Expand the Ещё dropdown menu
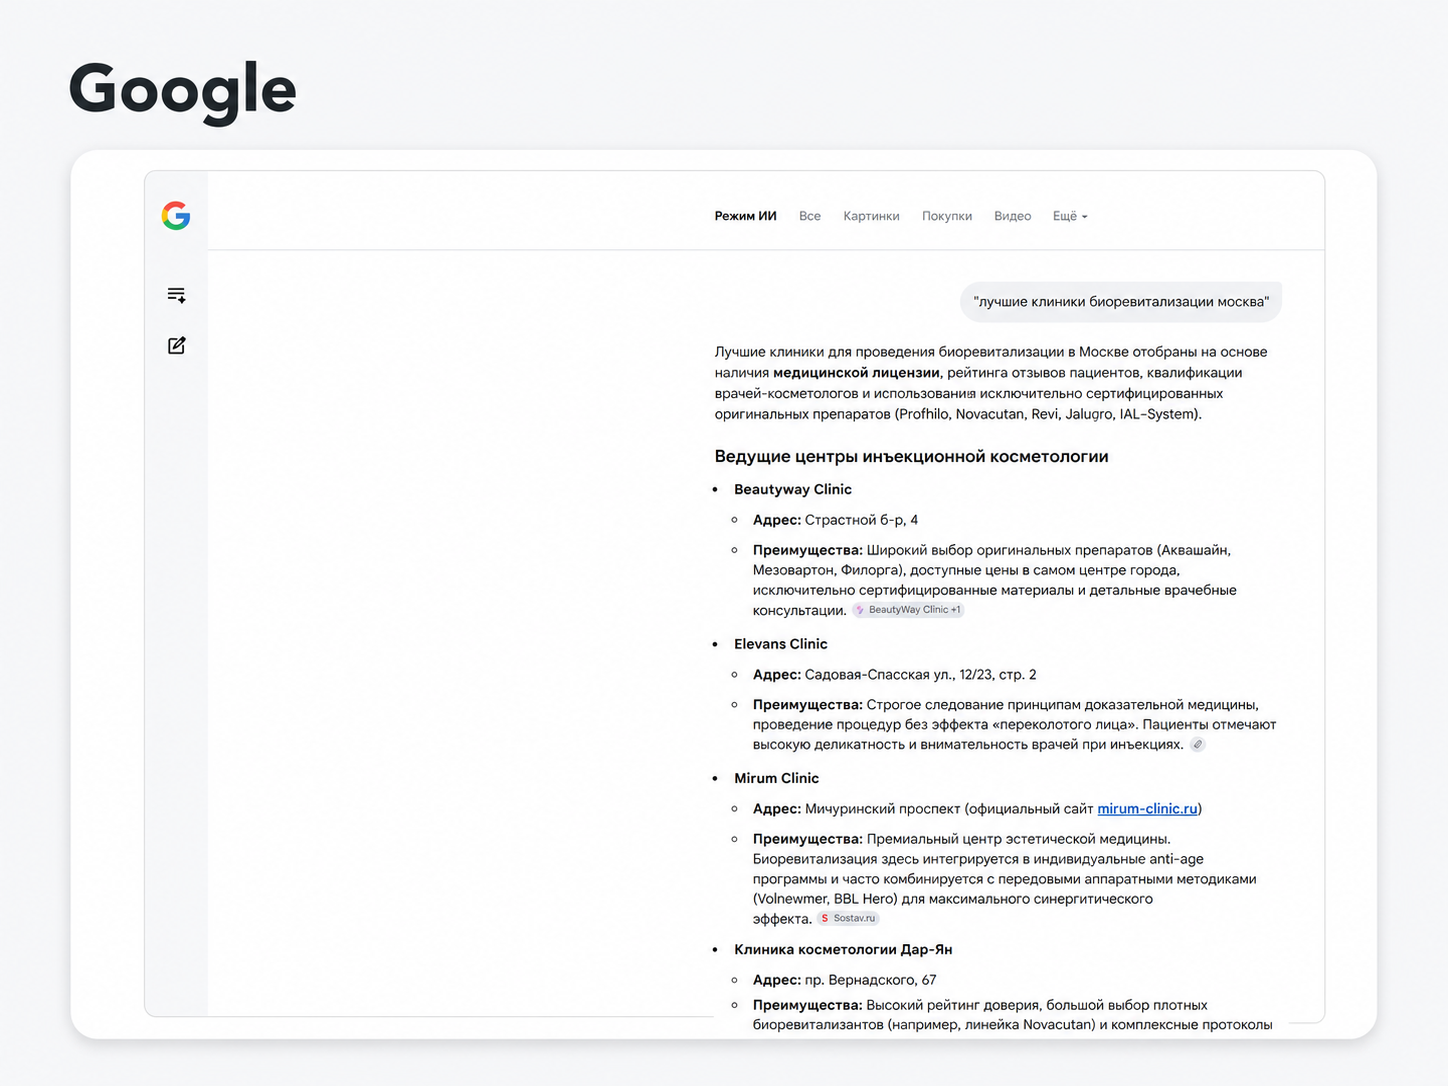Screen dimensions: 1448x1086 click(1070, 216)
